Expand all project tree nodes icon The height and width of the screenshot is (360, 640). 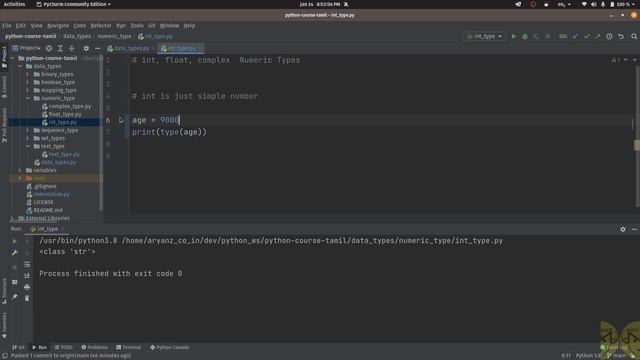pos(60,48)
